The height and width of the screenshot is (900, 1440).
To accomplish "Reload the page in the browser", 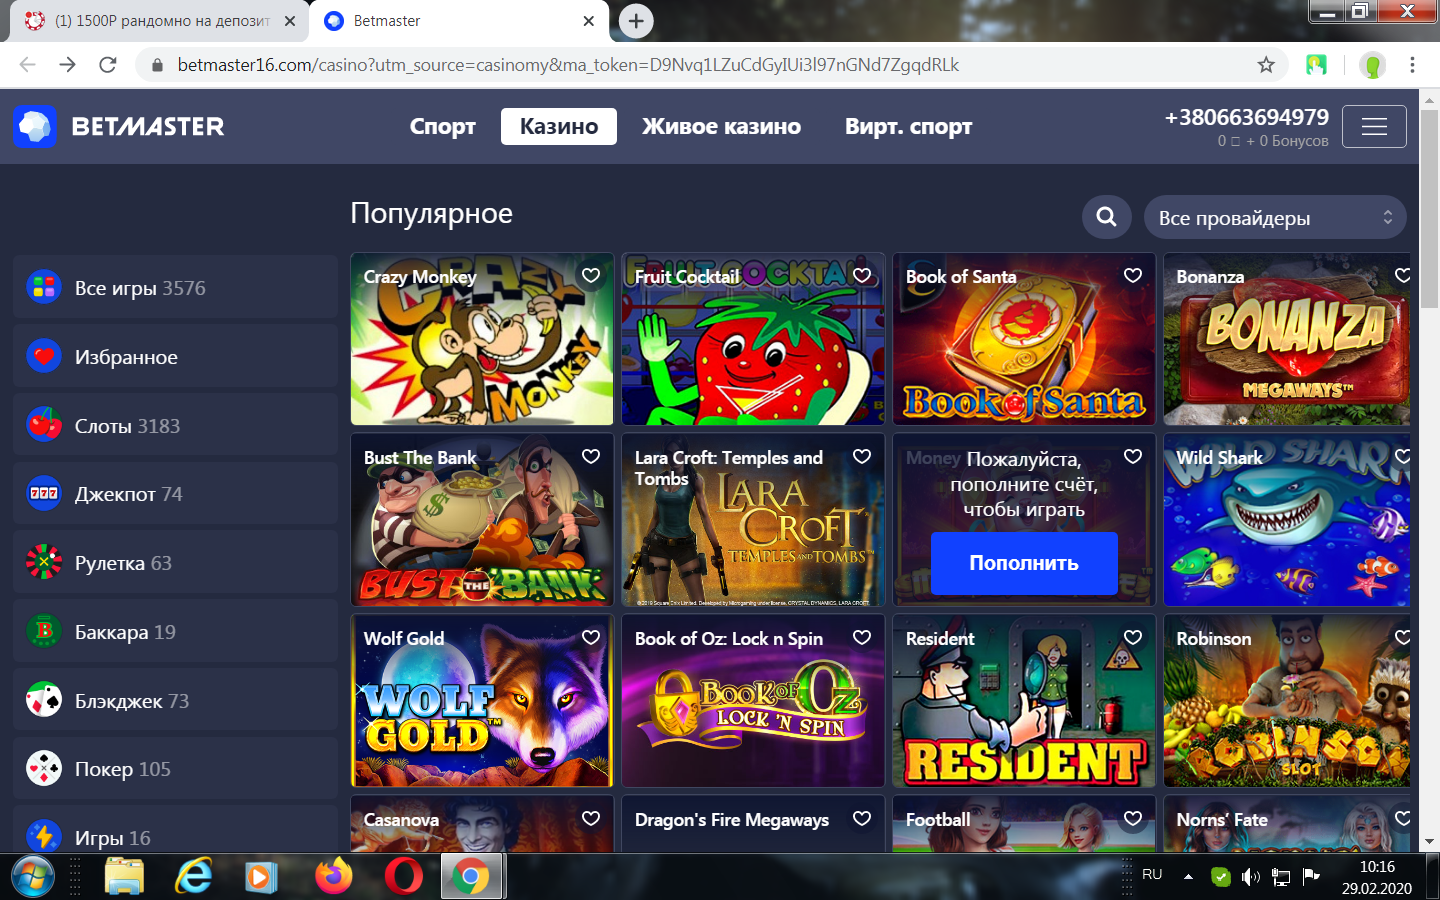I will [108, 65].
